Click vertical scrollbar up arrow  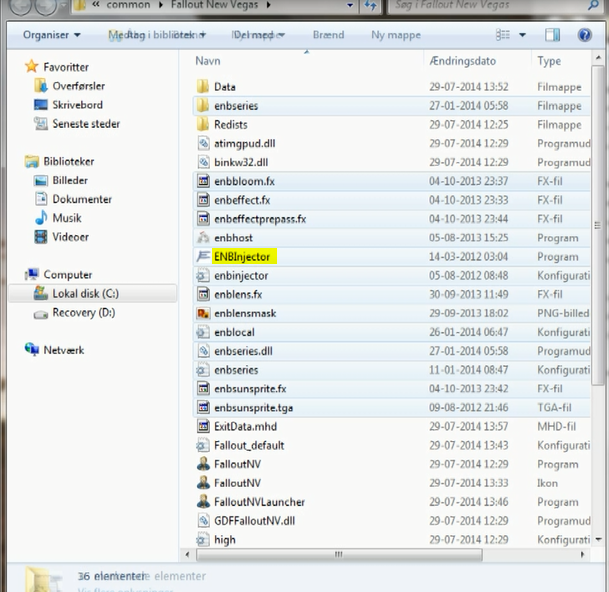point(599,58)
